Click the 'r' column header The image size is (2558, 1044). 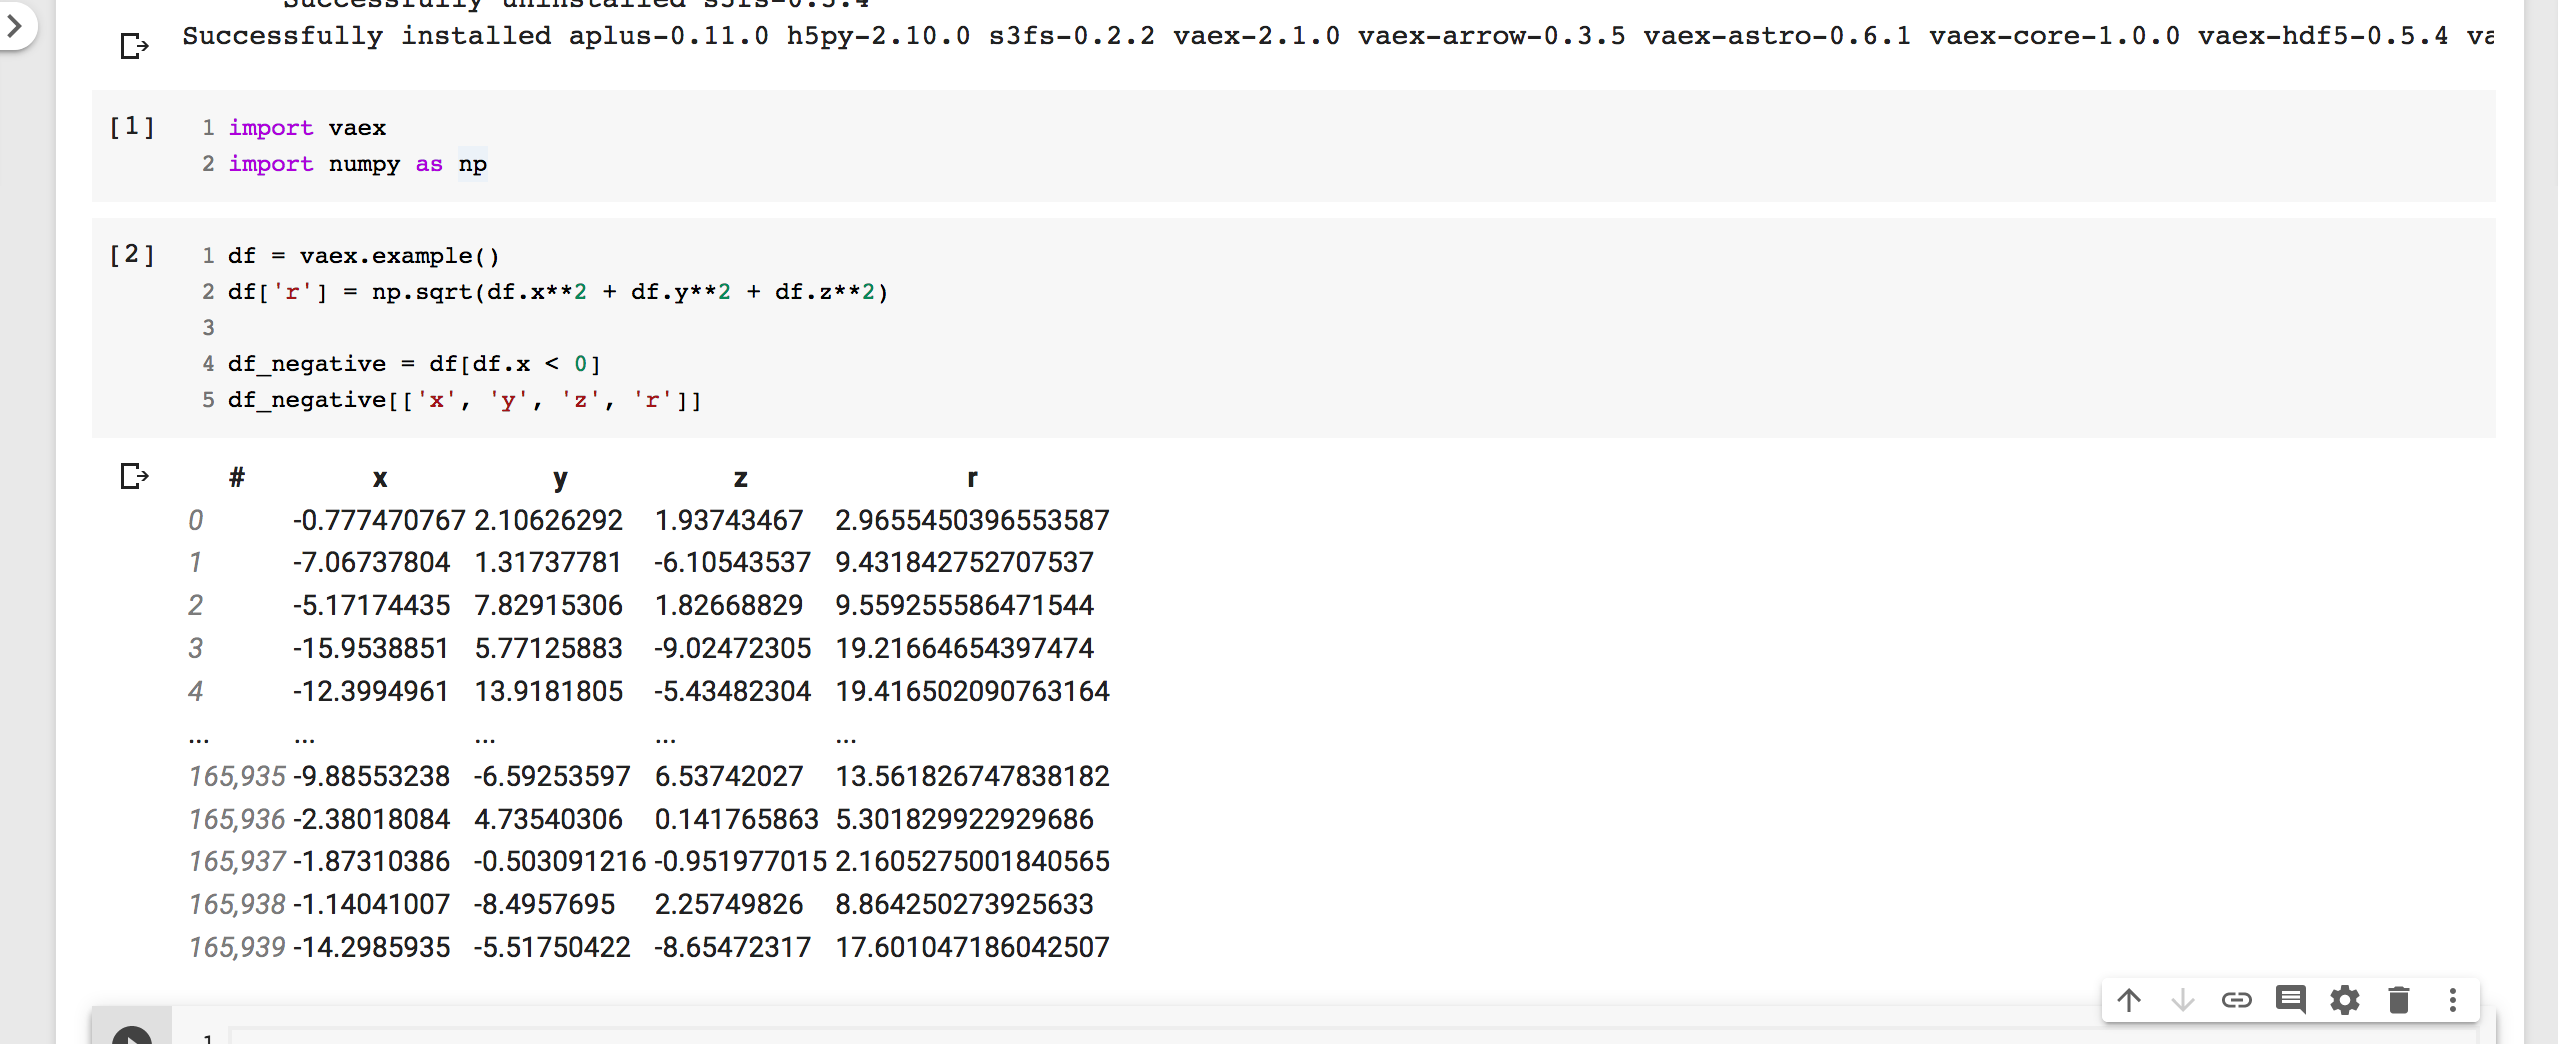tap(972, 478)
